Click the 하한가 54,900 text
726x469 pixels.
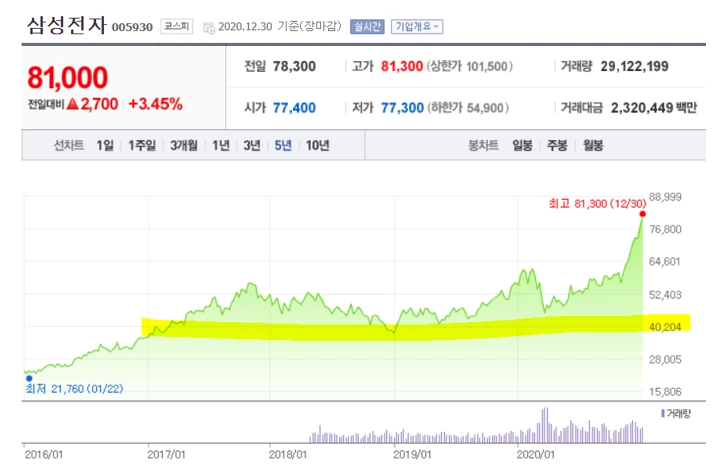coord(468,108)
